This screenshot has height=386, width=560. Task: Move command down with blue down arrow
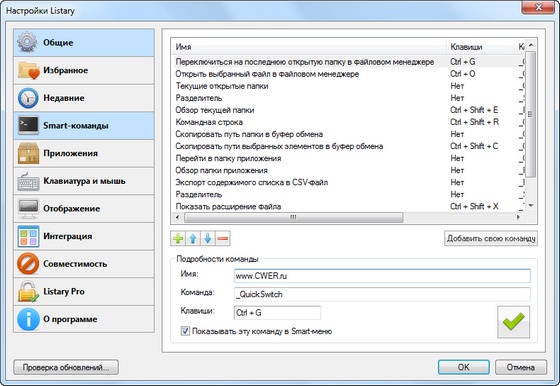tap(208, 239)
